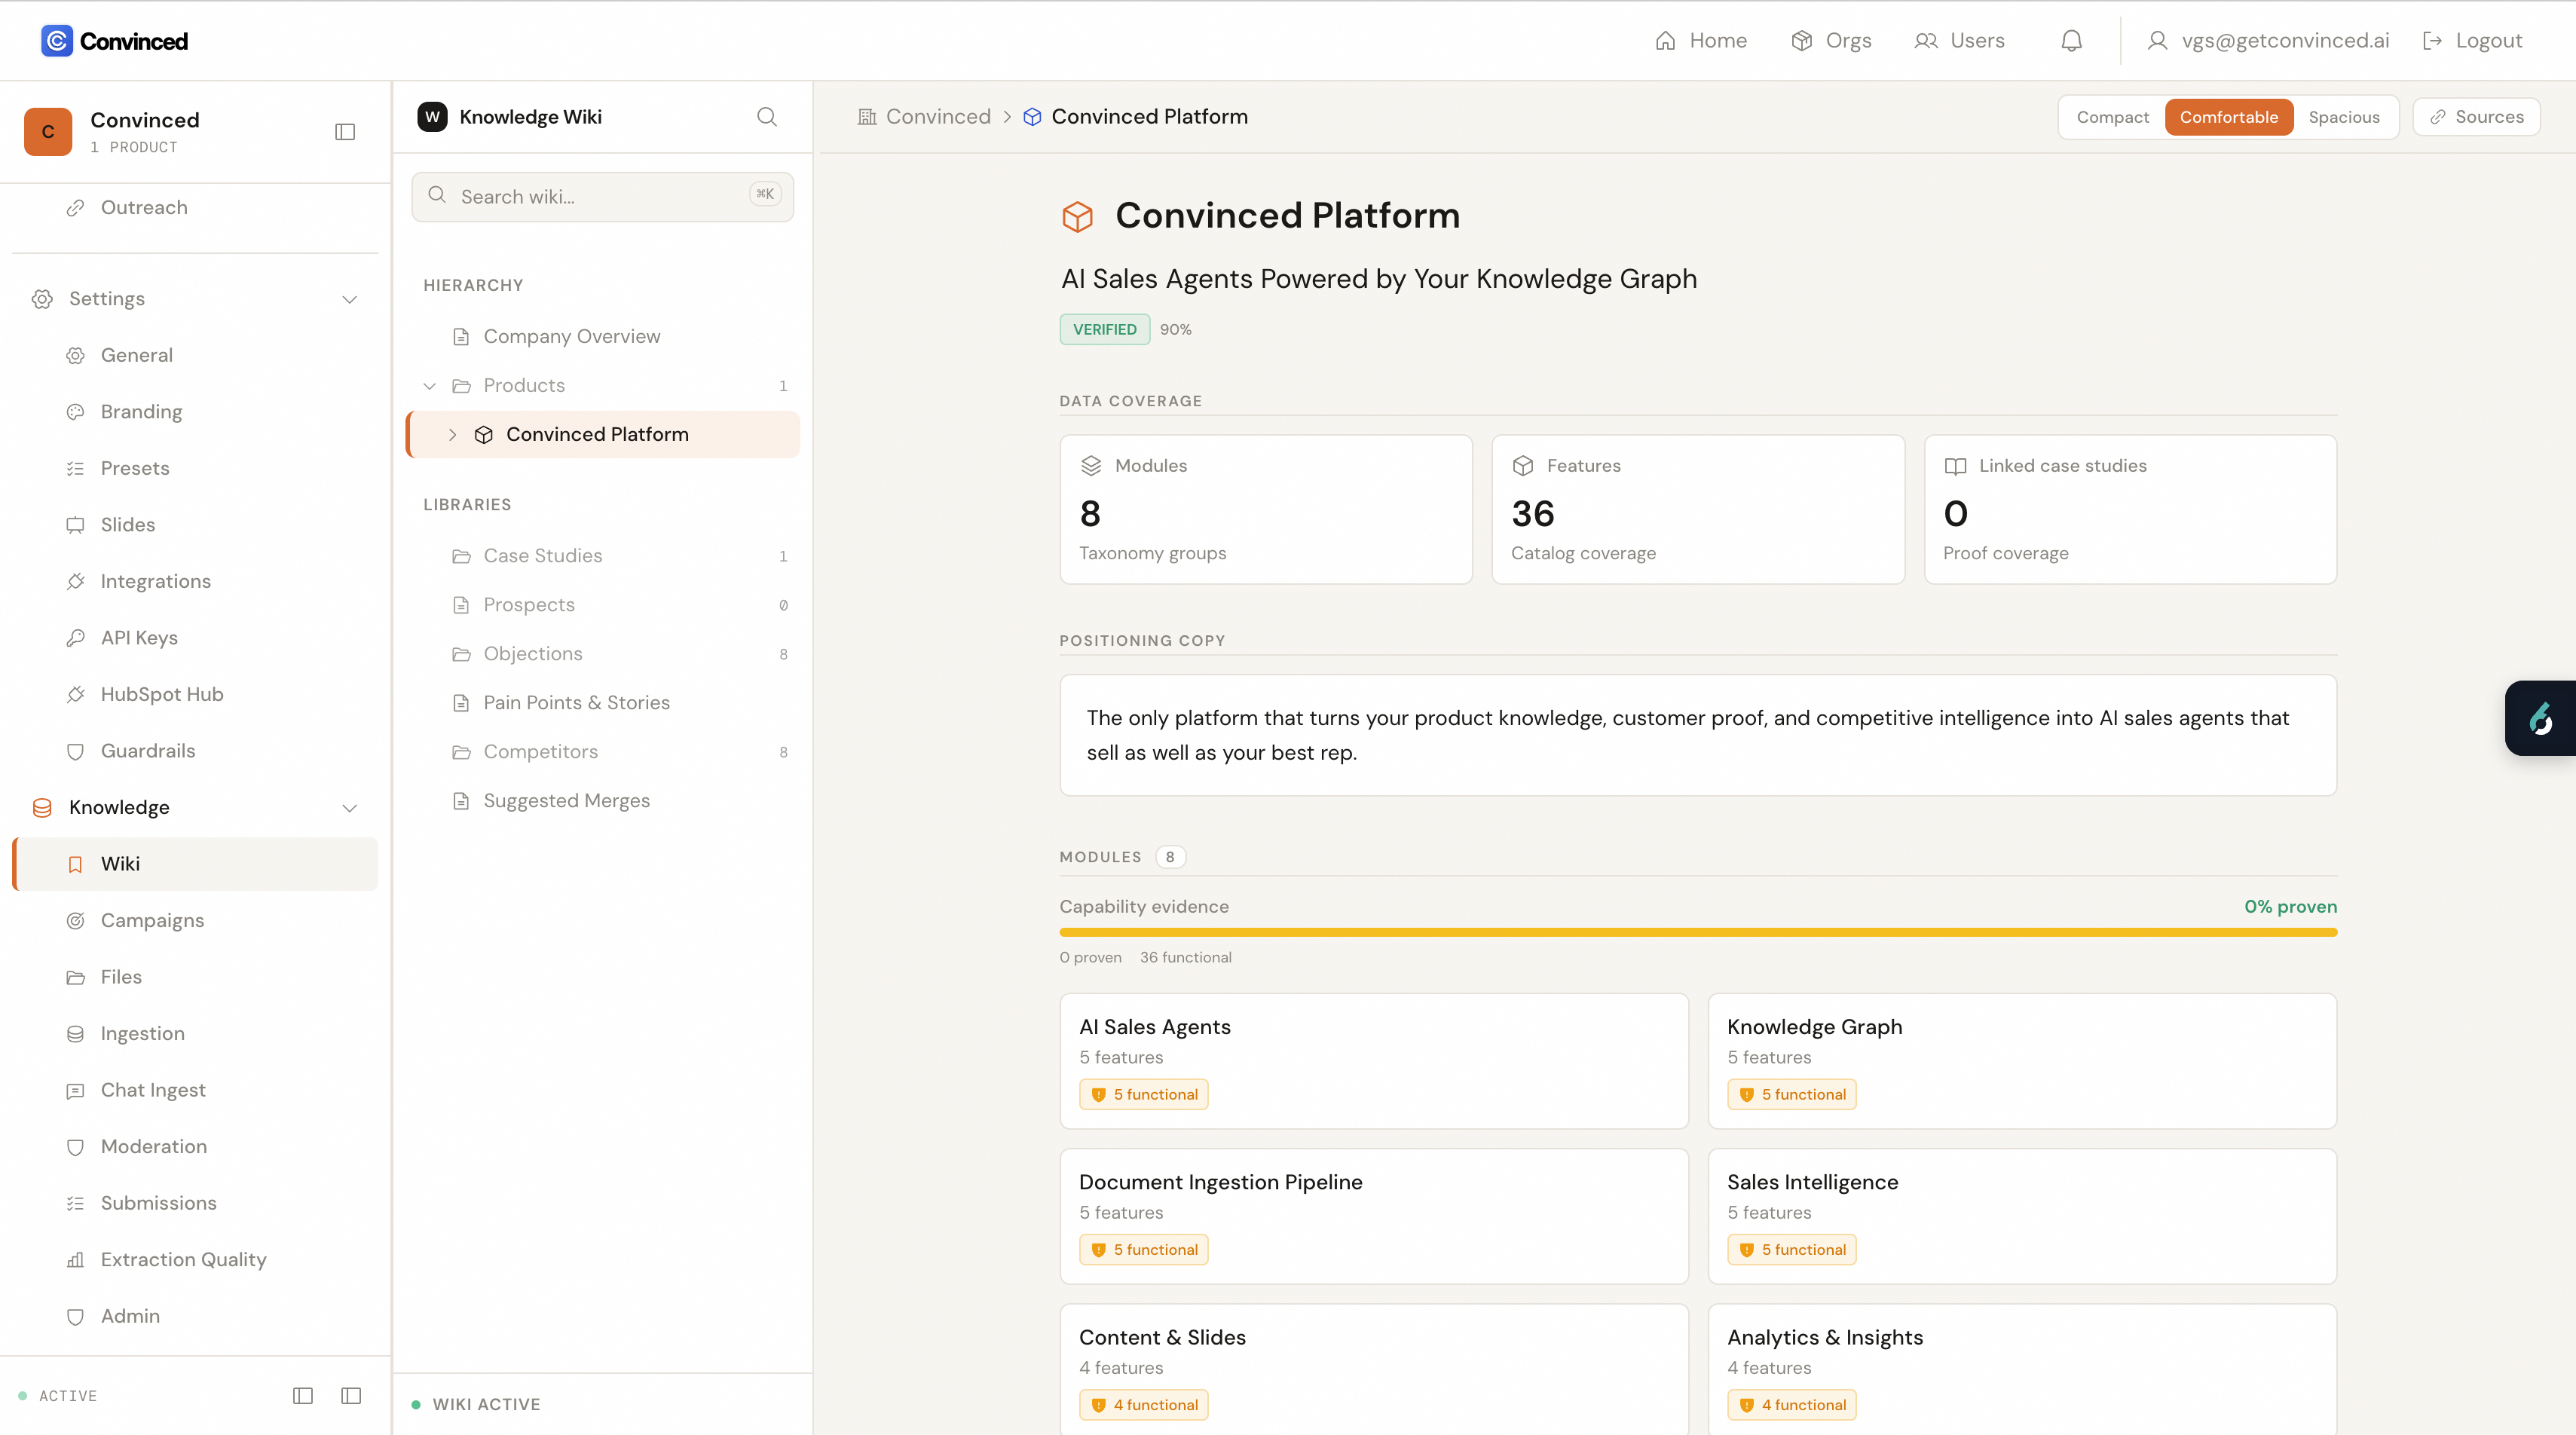This screenshot has width=2576, height=1435.
Task: Open the Prospects library
Action: 603,605
